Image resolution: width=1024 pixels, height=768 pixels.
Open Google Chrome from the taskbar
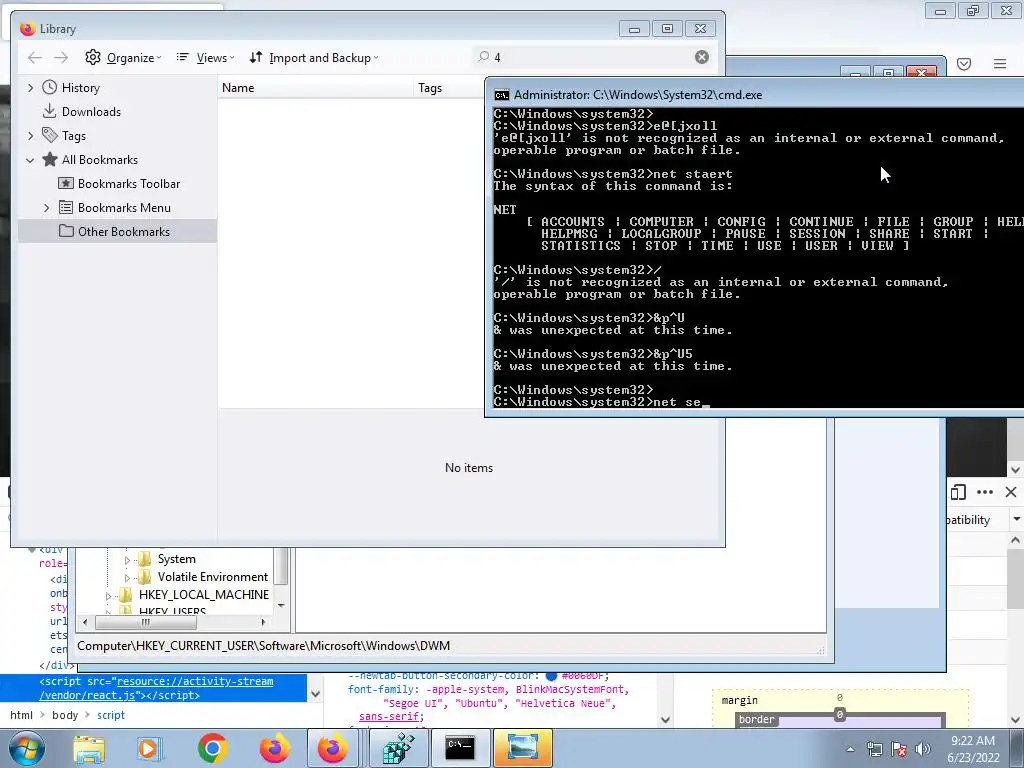pos(212,748)
